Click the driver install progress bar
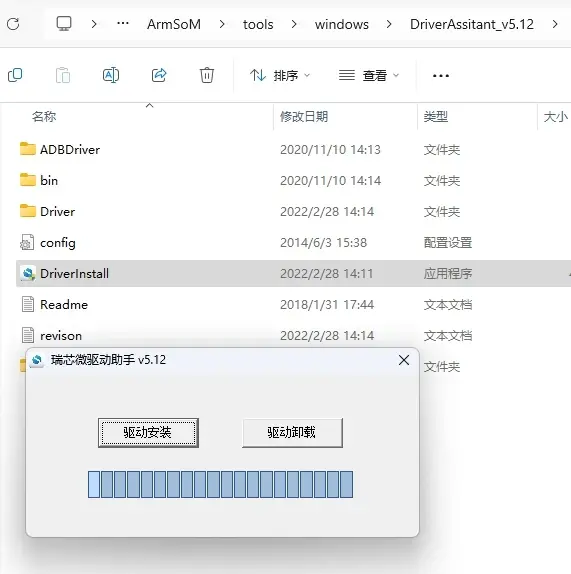571x574 pixels. tap(221, 484)
